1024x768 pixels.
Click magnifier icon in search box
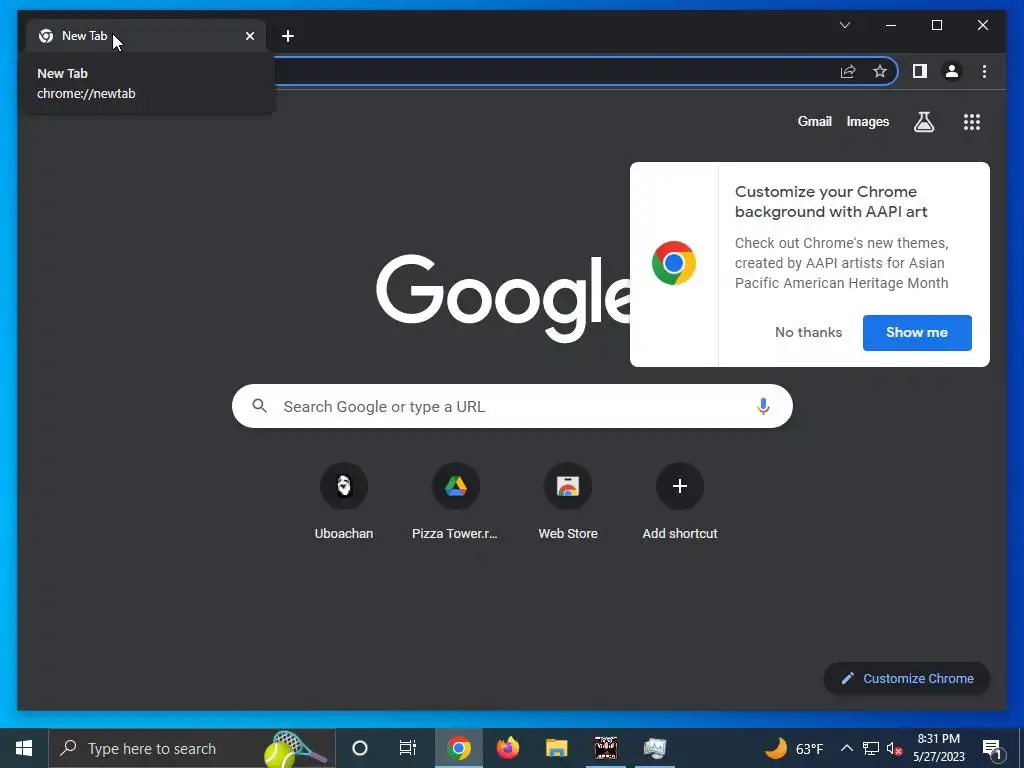coord(259,406)
